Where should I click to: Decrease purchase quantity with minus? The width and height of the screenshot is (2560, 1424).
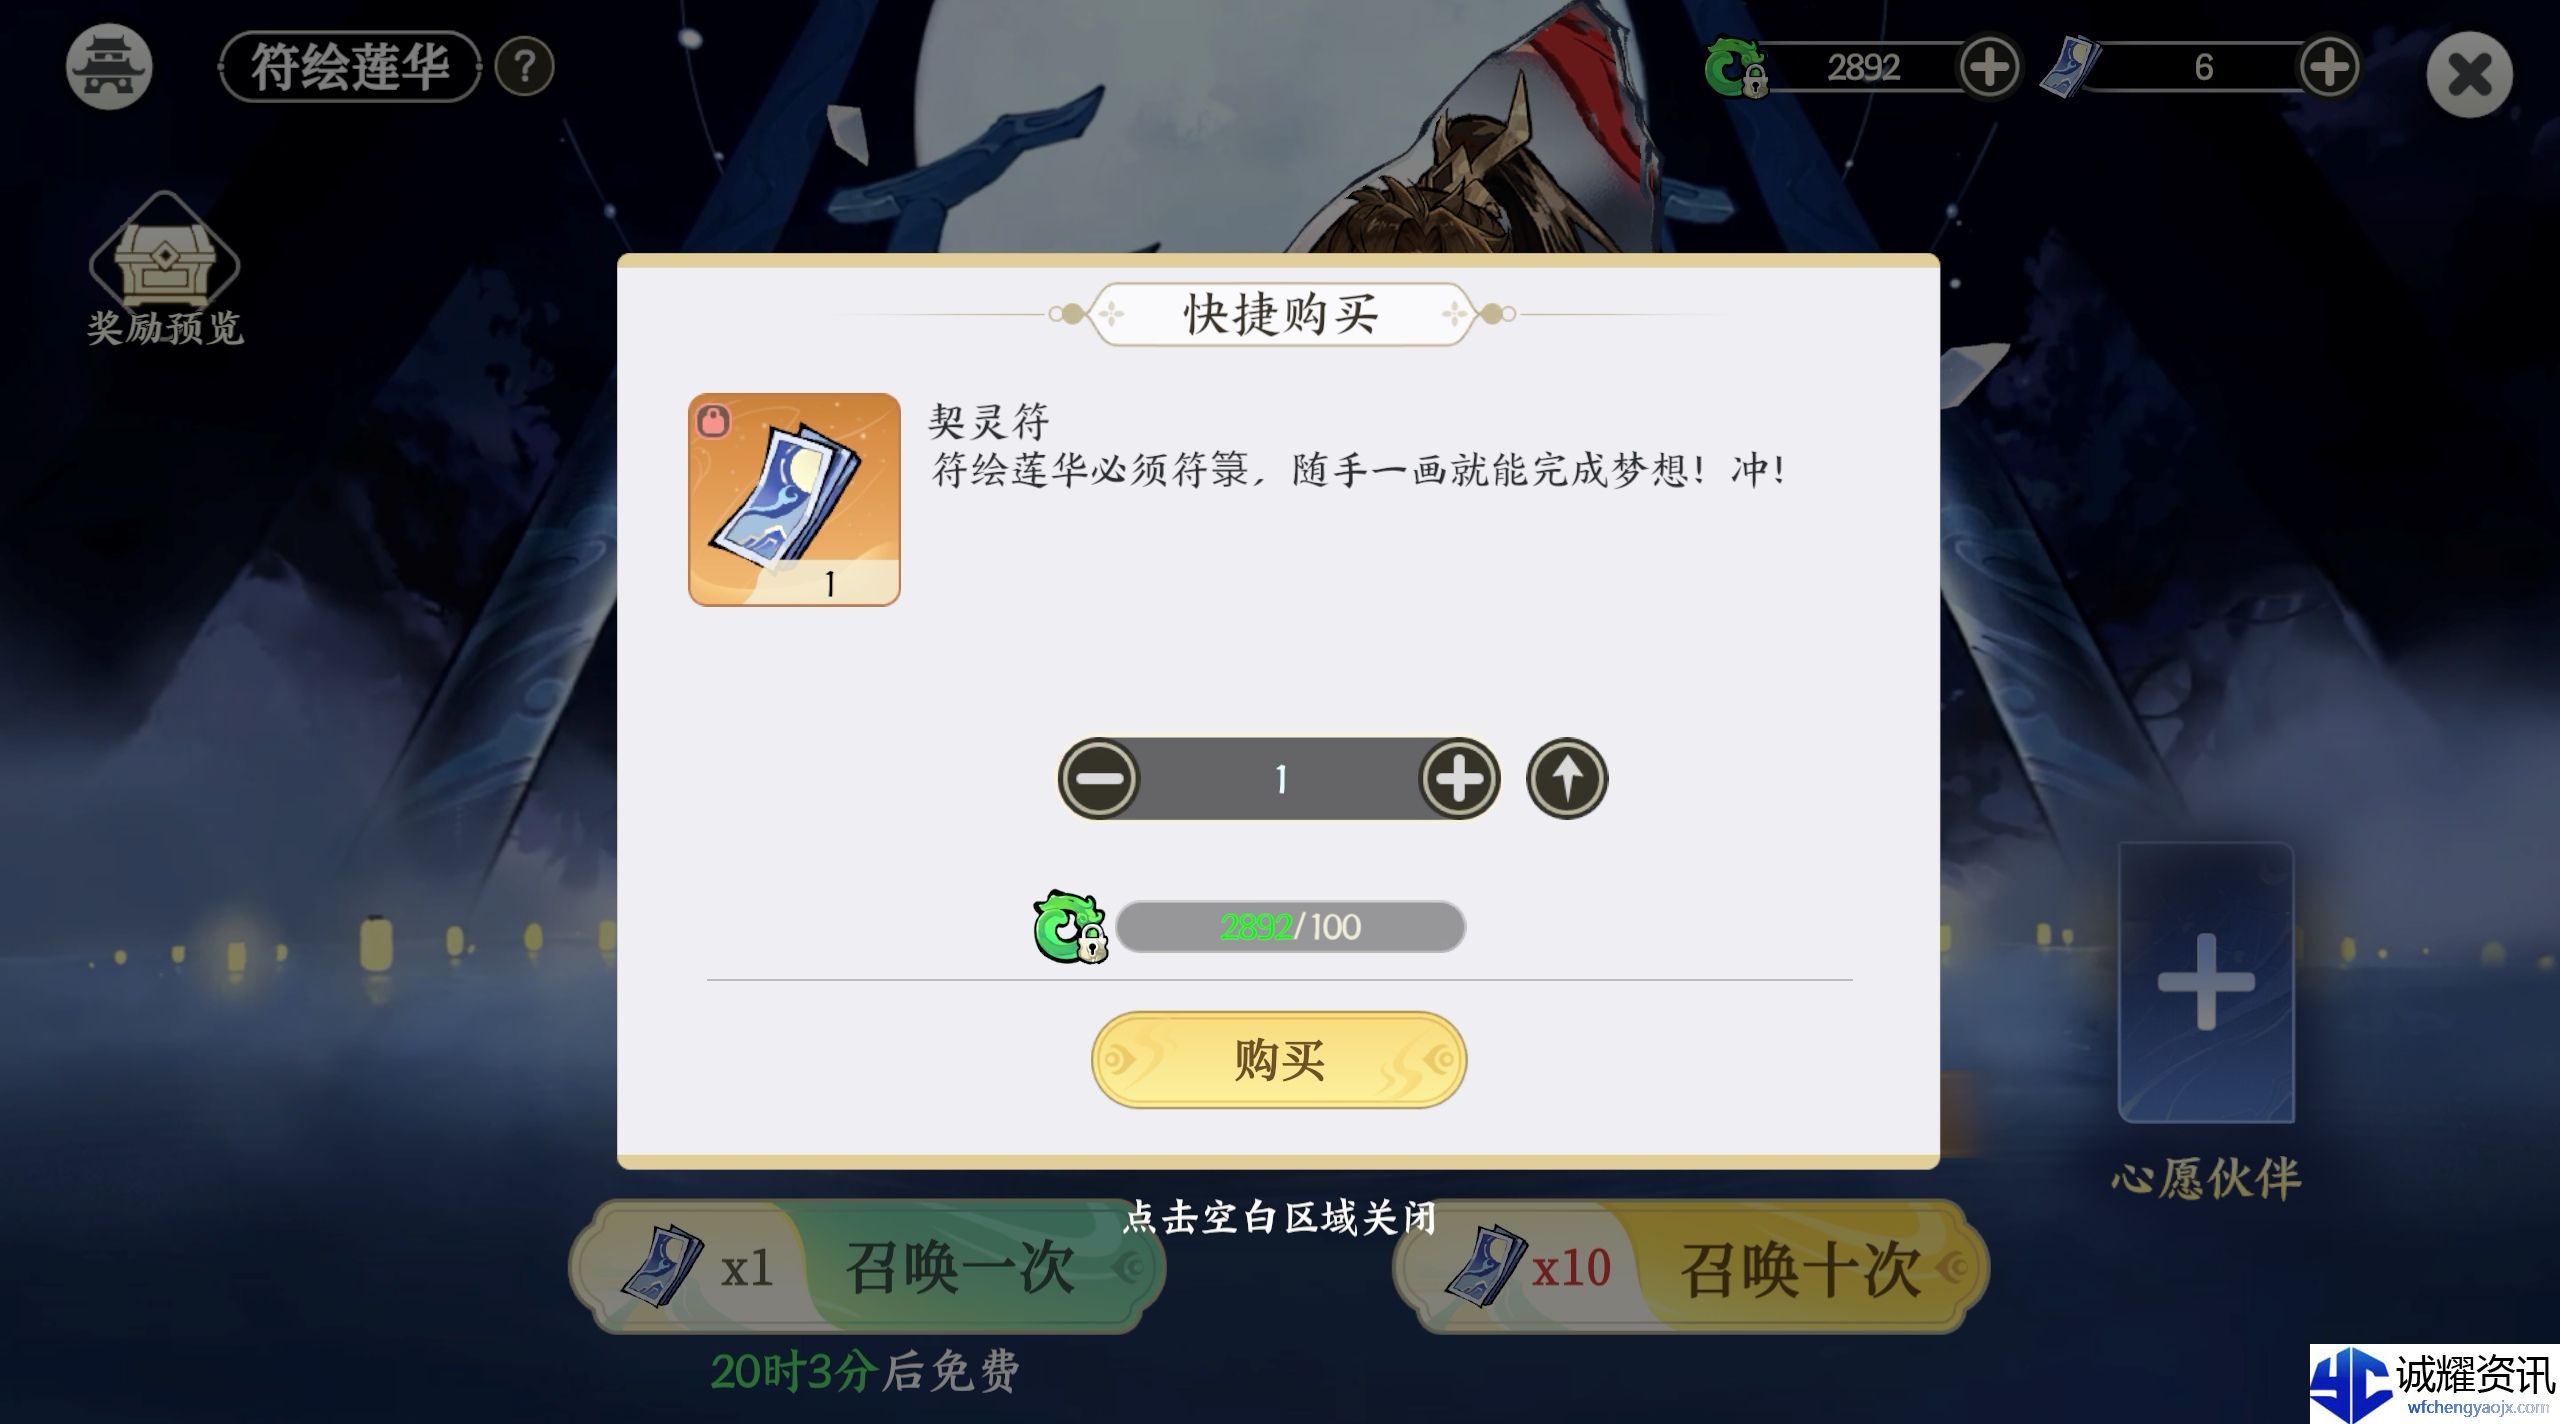pos(1099,779)
